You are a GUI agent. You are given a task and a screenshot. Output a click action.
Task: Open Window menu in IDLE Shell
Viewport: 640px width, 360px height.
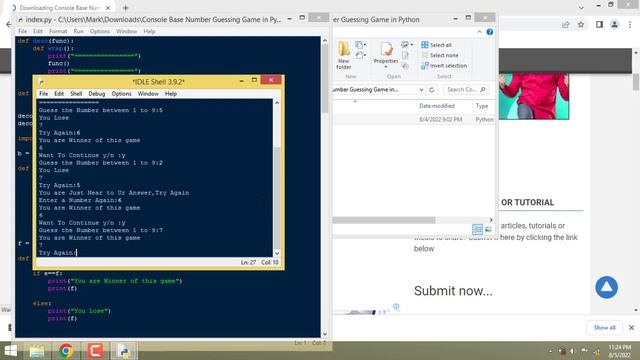coord(148,93)
